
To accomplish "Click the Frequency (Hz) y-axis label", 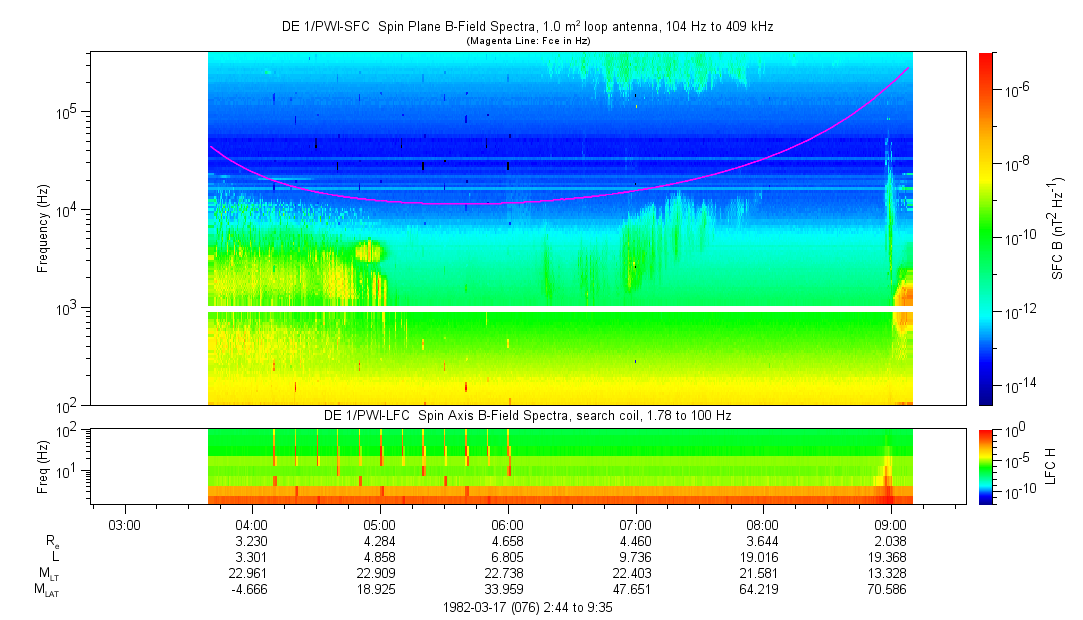I will [x=43, y=228].
